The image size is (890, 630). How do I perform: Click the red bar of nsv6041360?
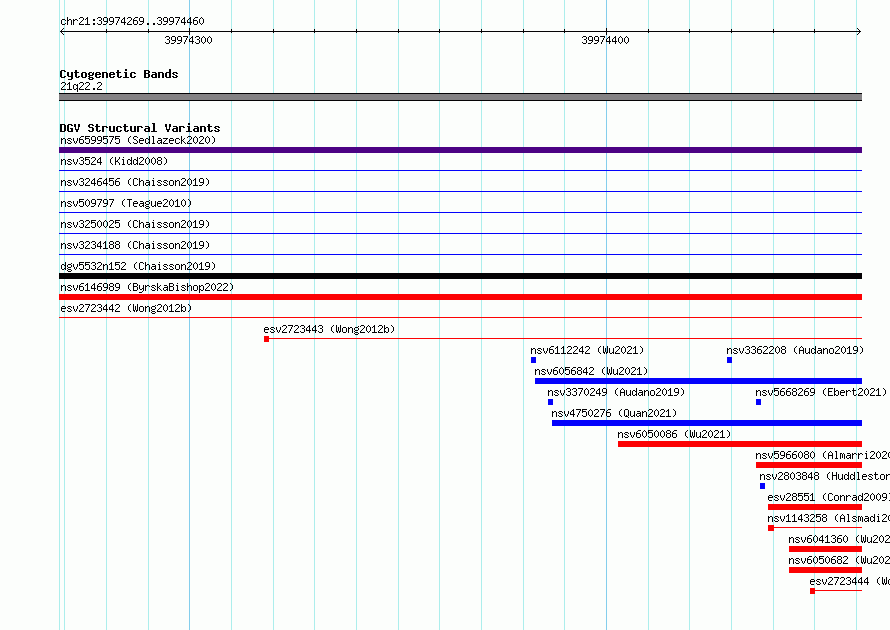tap(825, 549)
